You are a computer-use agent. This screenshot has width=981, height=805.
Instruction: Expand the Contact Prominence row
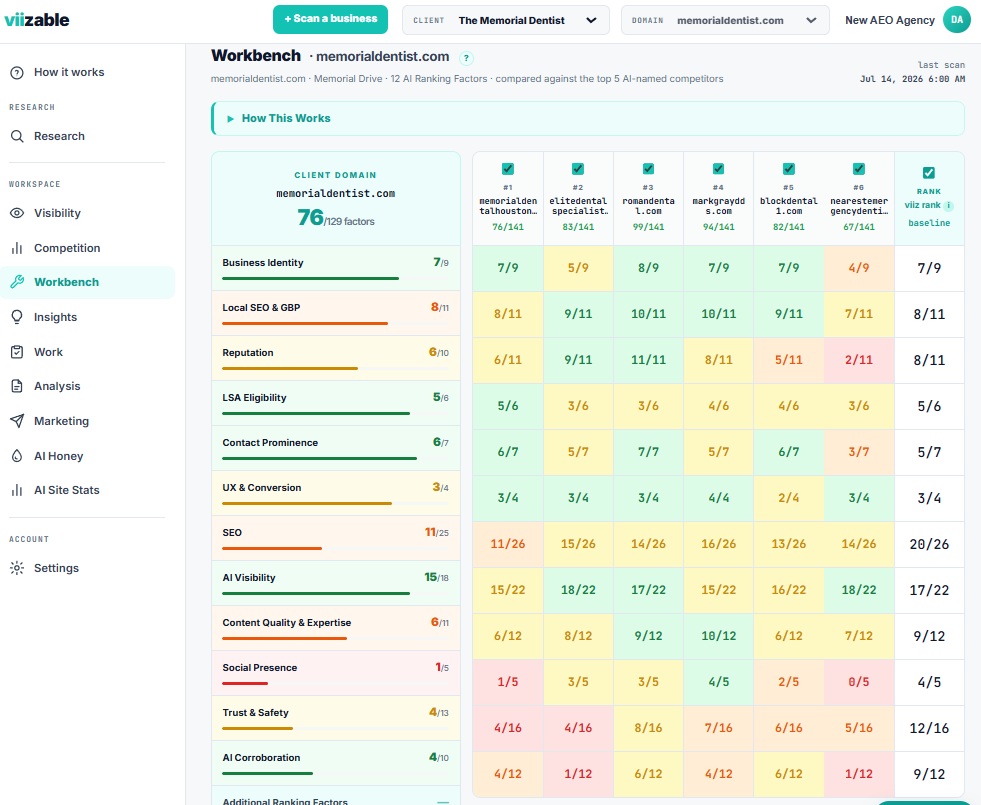pos(336,448)
